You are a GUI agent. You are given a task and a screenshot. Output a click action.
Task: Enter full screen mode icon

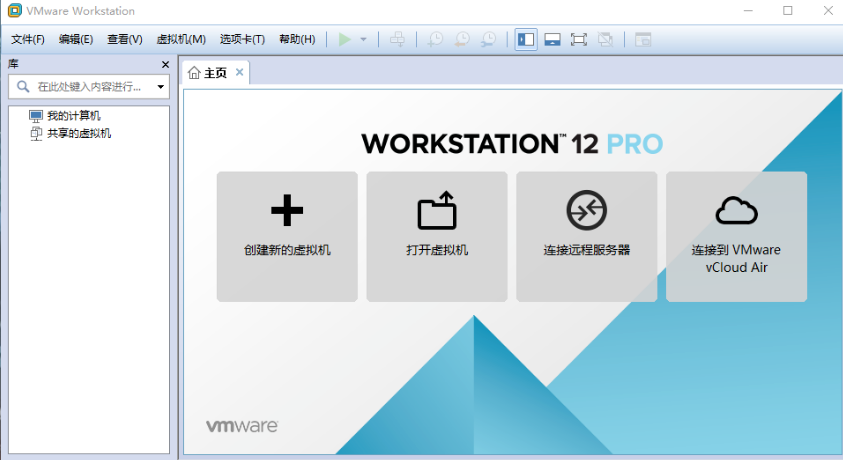(x=578, y=39)
